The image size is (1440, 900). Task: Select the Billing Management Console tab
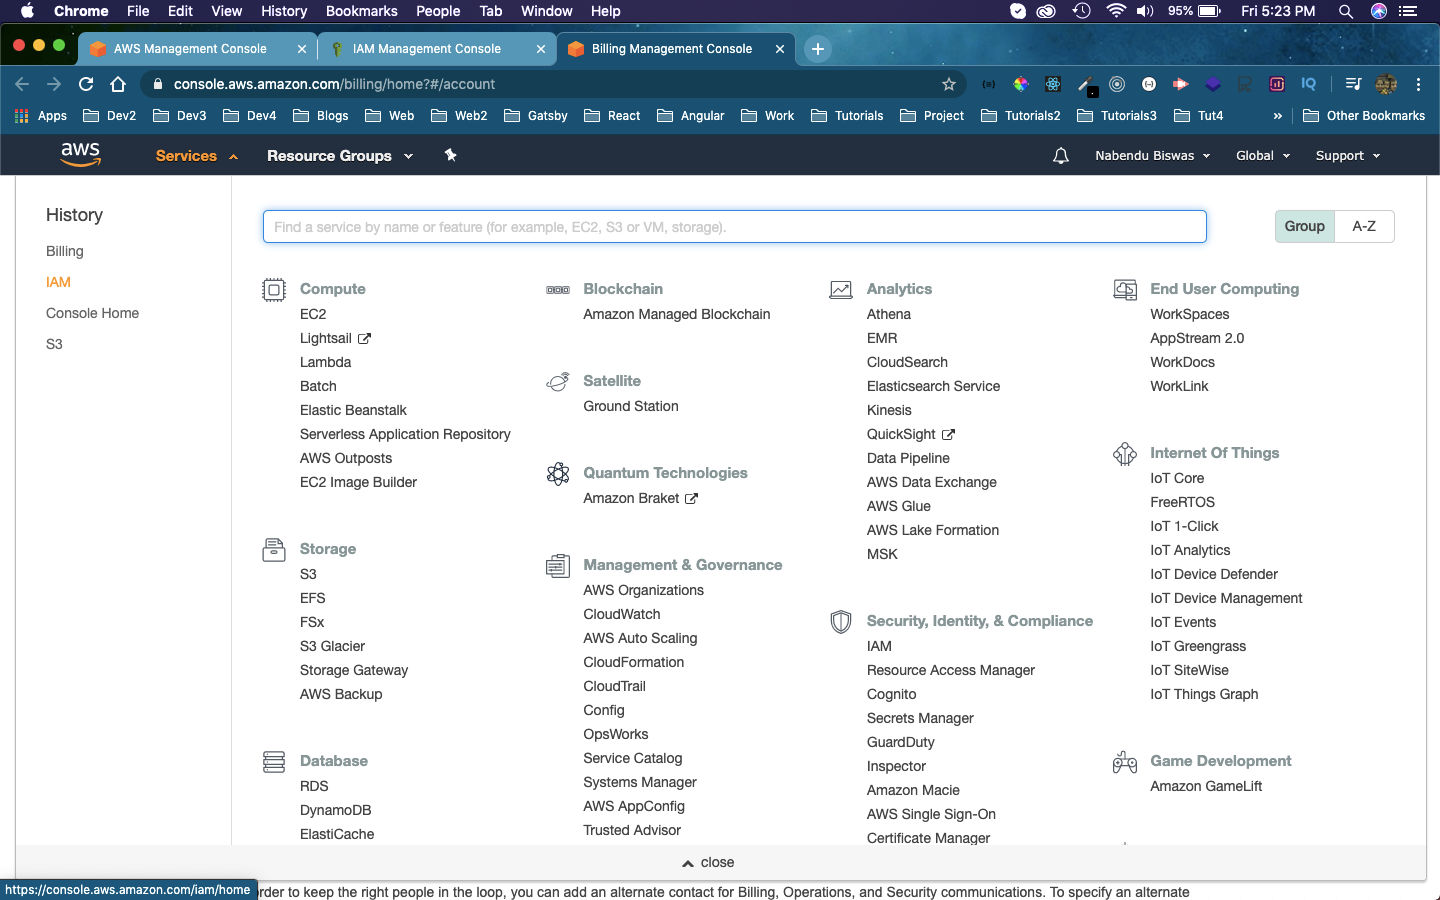(672, 48)
